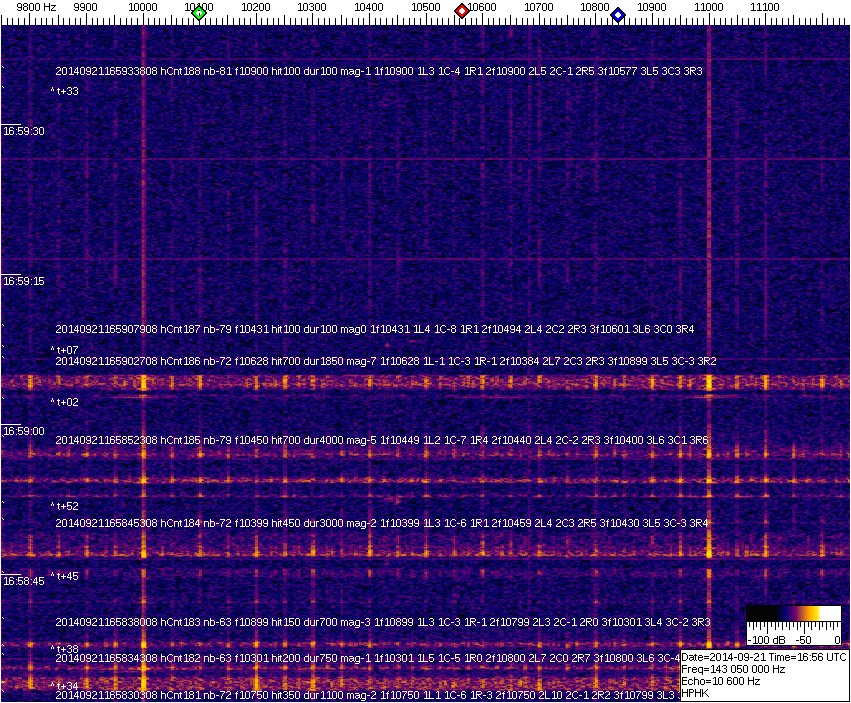The height and width of the screenshot is (703, 851).
Task: Click the 16:59:15 time axis label
Action: click(x=23, y=282)
